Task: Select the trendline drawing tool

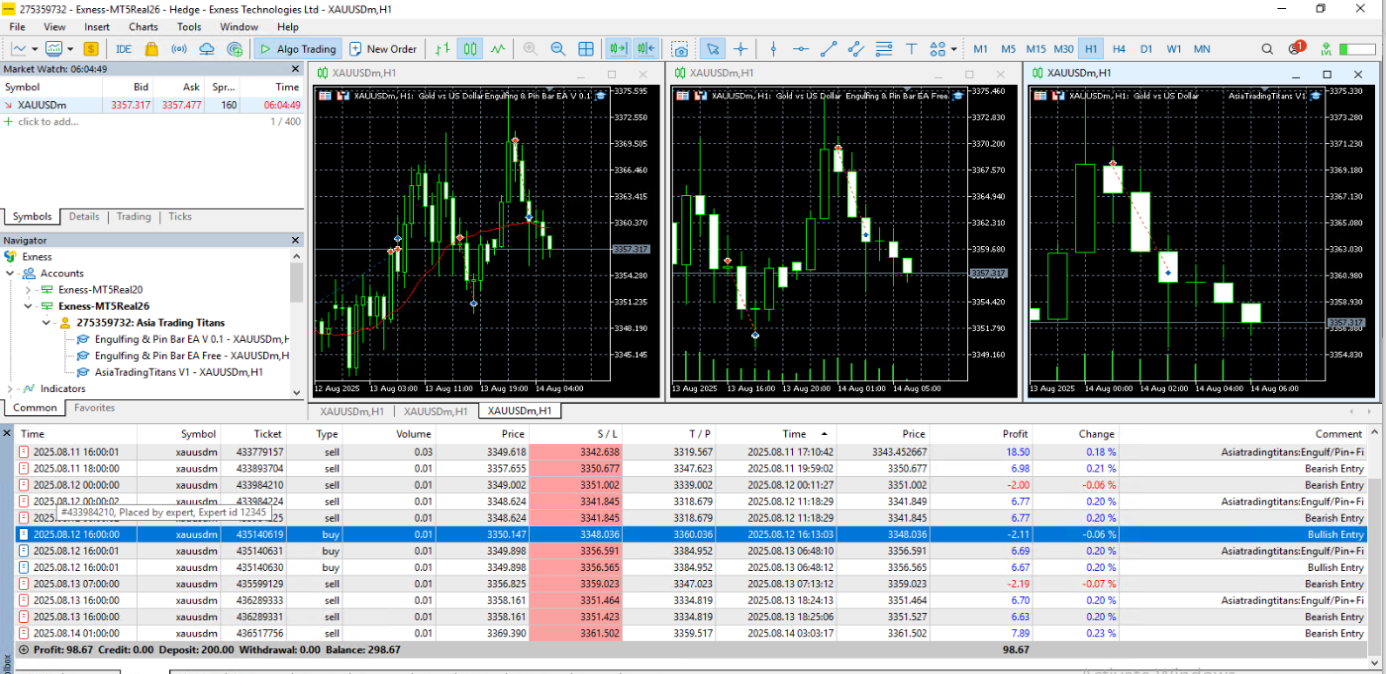Action: click(x=829, y=48)
